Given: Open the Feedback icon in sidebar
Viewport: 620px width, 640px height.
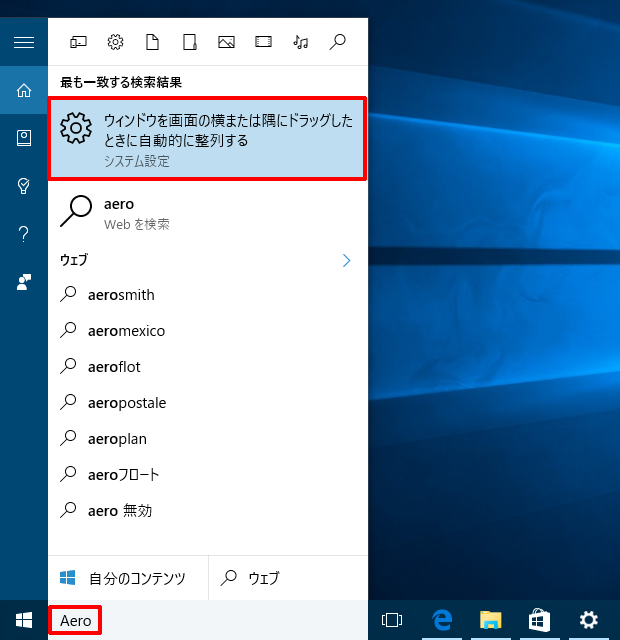Looking at the screenshot, I should pos(24,282).
